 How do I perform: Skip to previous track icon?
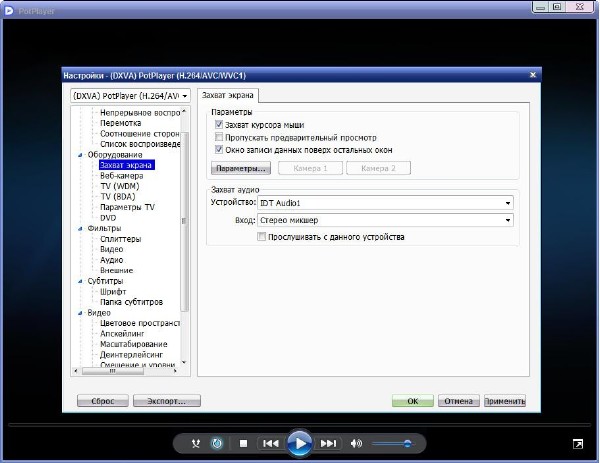tap(270, 443)
